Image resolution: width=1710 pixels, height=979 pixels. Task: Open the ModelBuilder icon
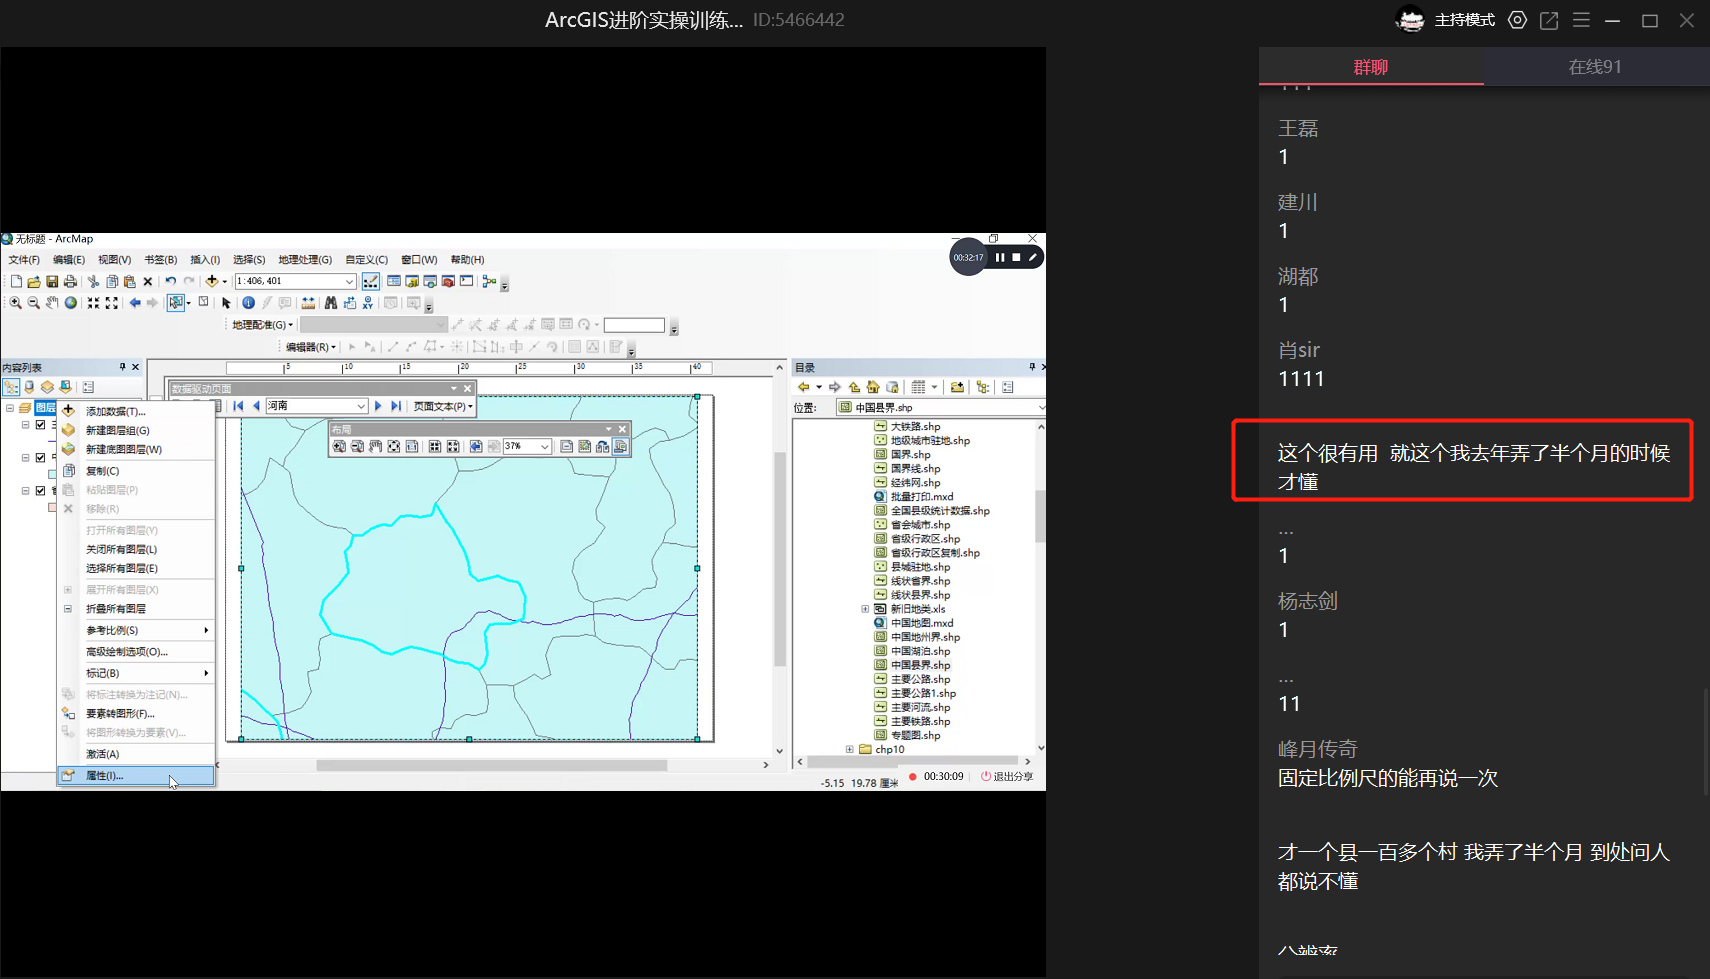(489, 282)
